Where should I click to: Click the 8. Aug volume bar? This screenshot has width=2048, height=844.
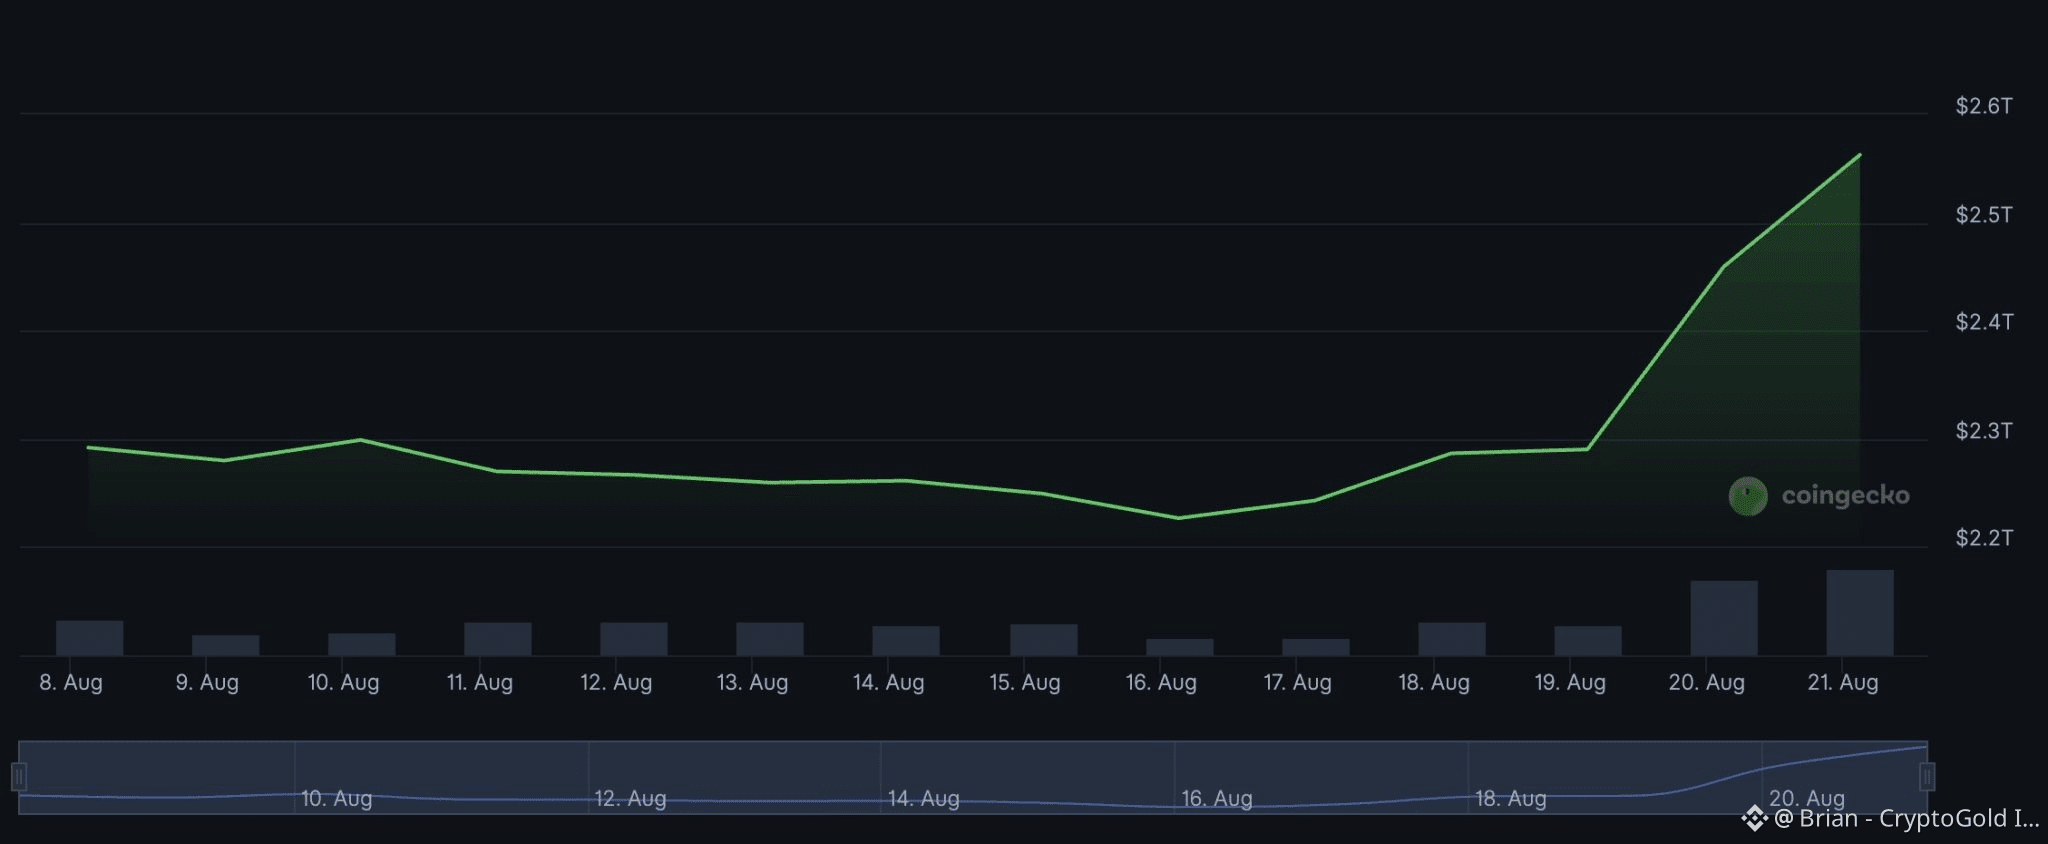pos(90,638)
